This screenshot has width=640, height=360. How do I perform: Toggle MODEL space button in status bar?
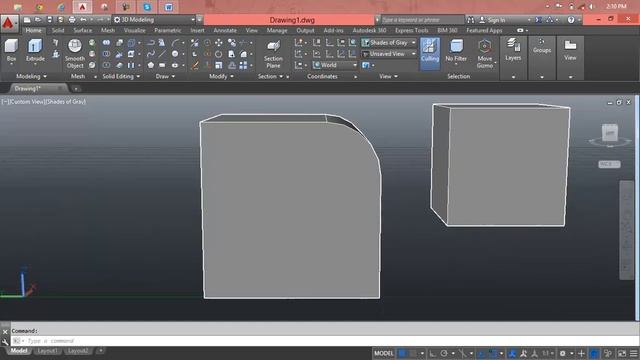coord(384,353)
